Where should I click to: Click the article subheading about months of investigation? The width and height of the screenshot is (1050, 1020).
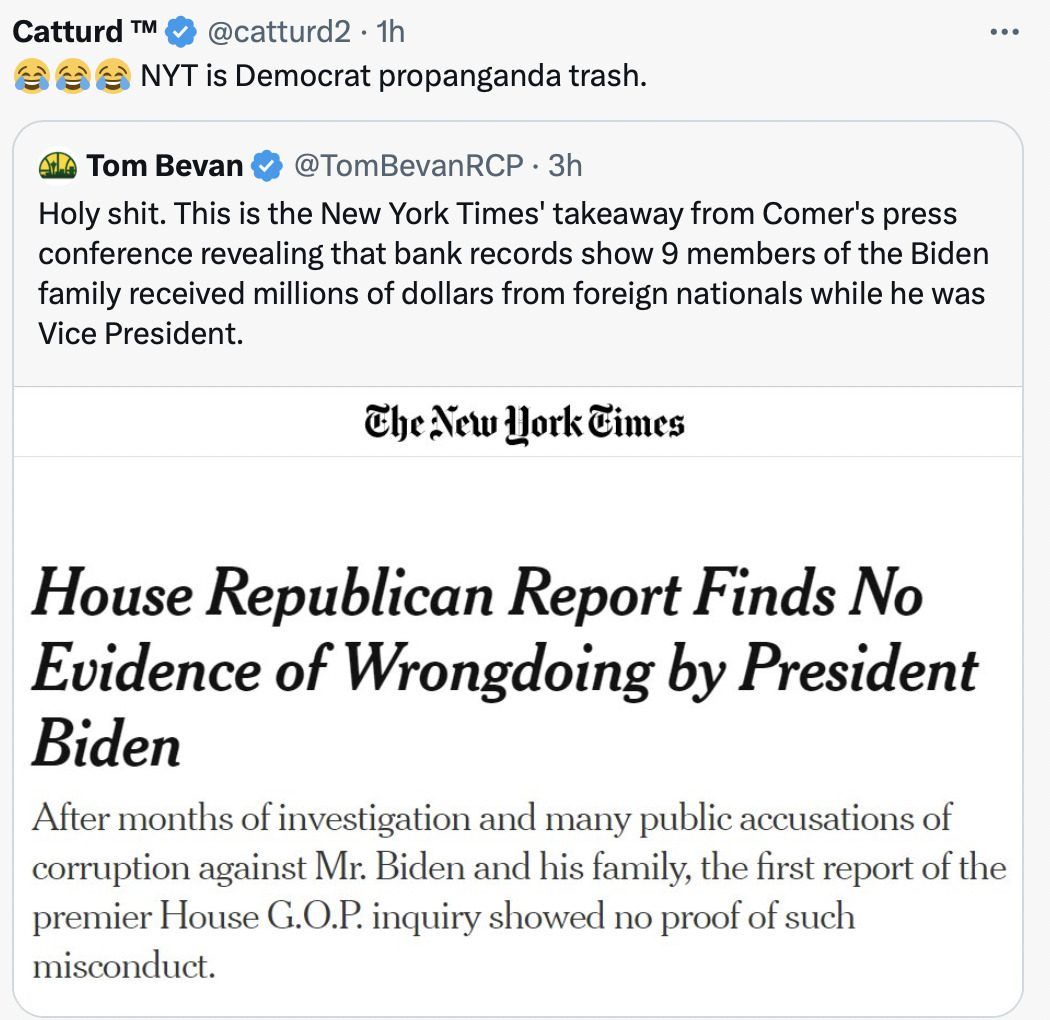518,892
